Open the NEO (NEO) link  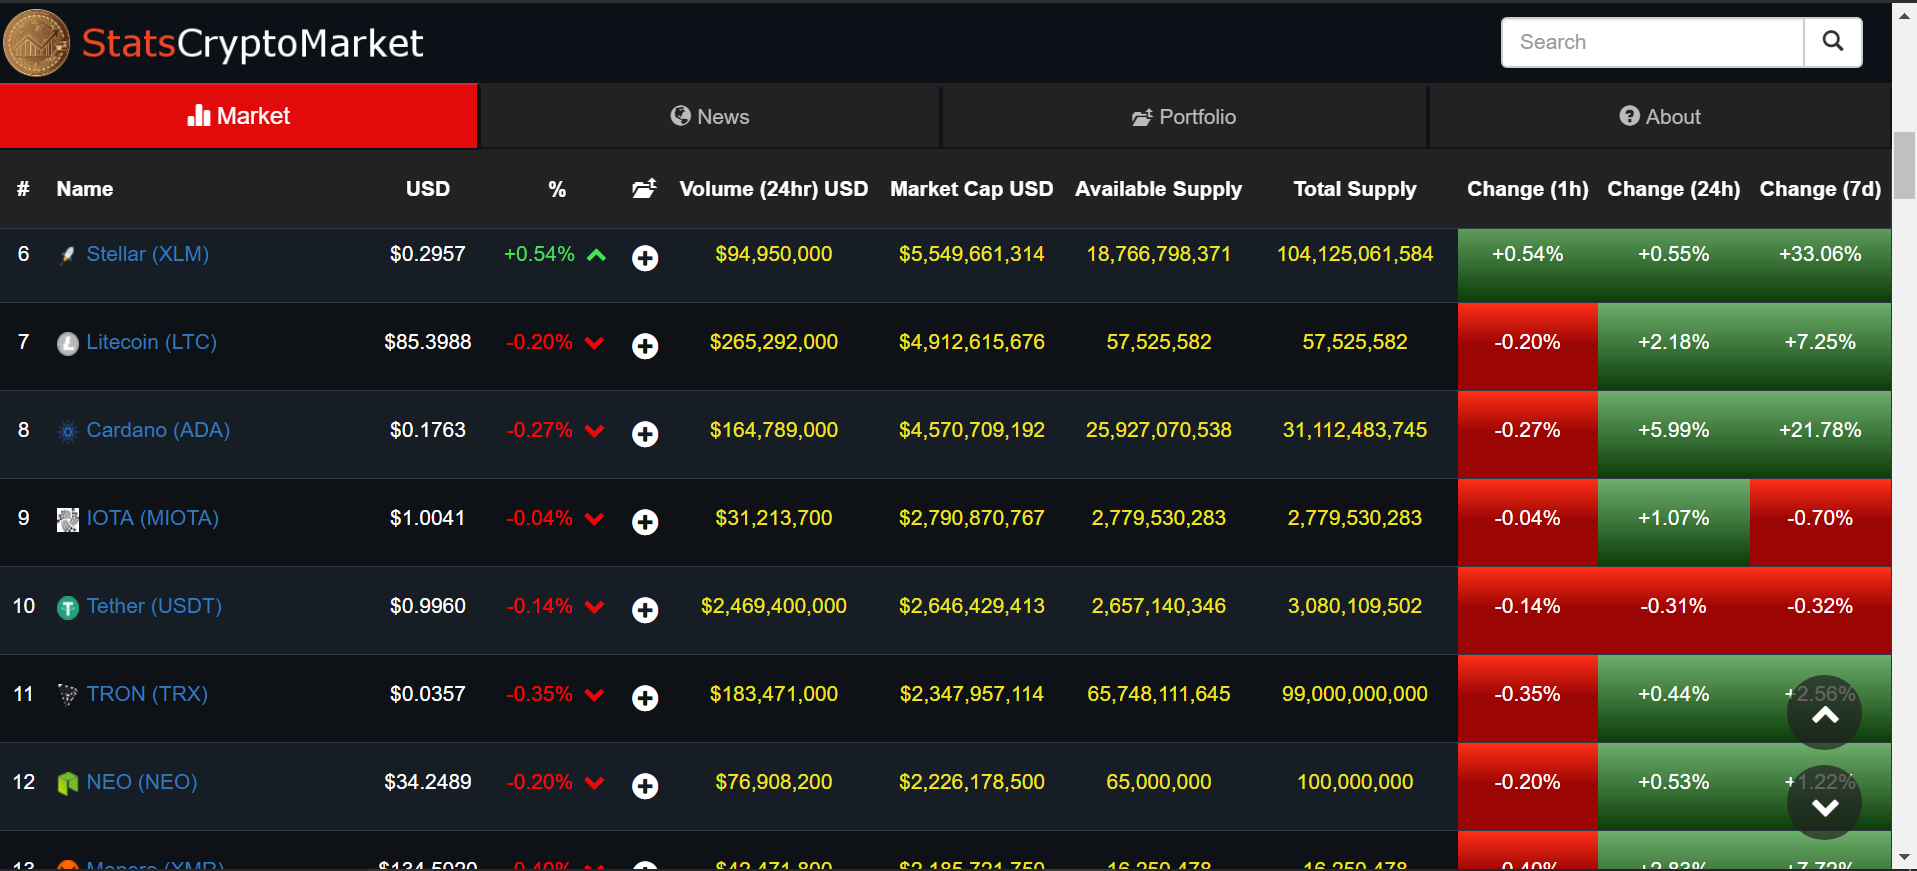click(142, 782)
